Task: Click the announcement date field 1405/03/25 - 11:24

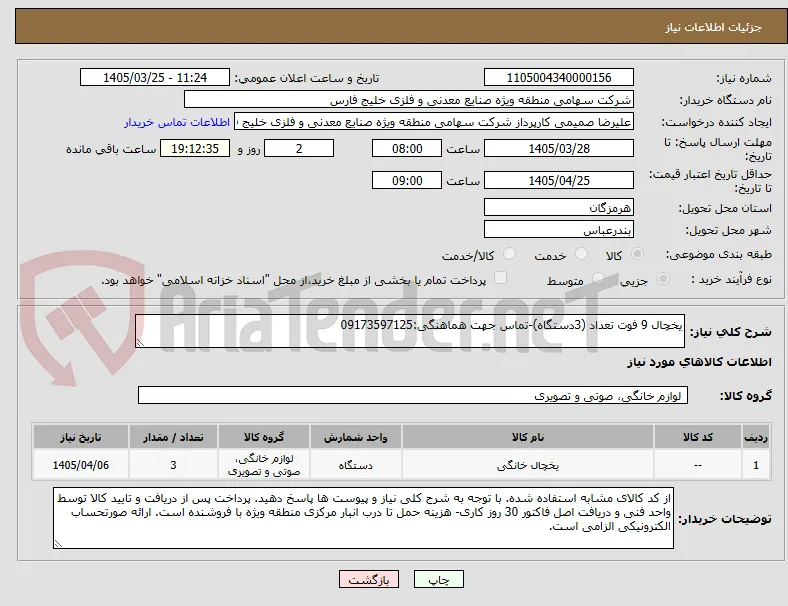Action: (x=155, y=77)
